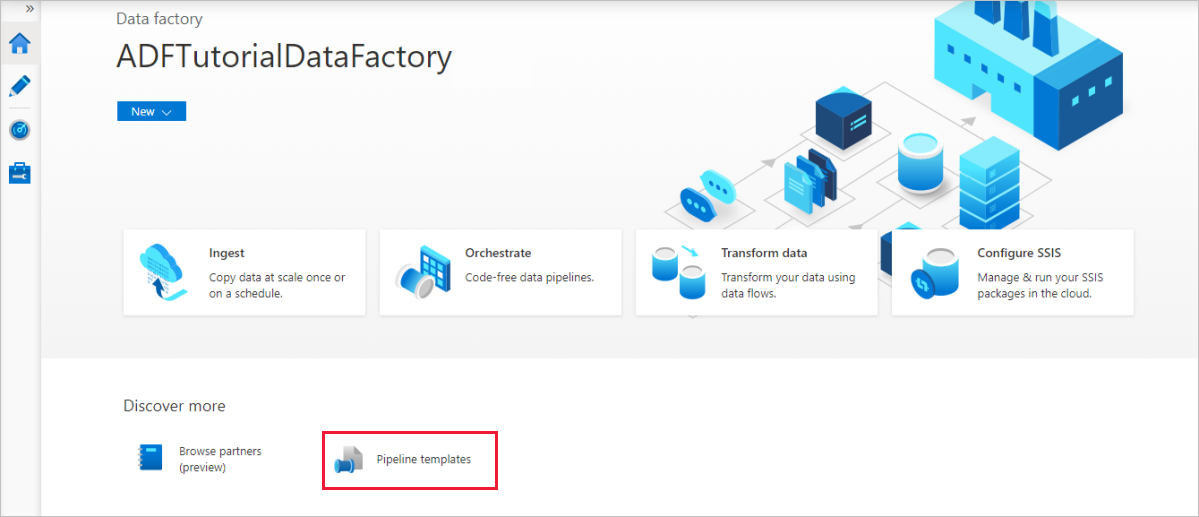Open the Configure SSIS card title
Viewport: 1199px width, 517px height.
point(1019,252)
